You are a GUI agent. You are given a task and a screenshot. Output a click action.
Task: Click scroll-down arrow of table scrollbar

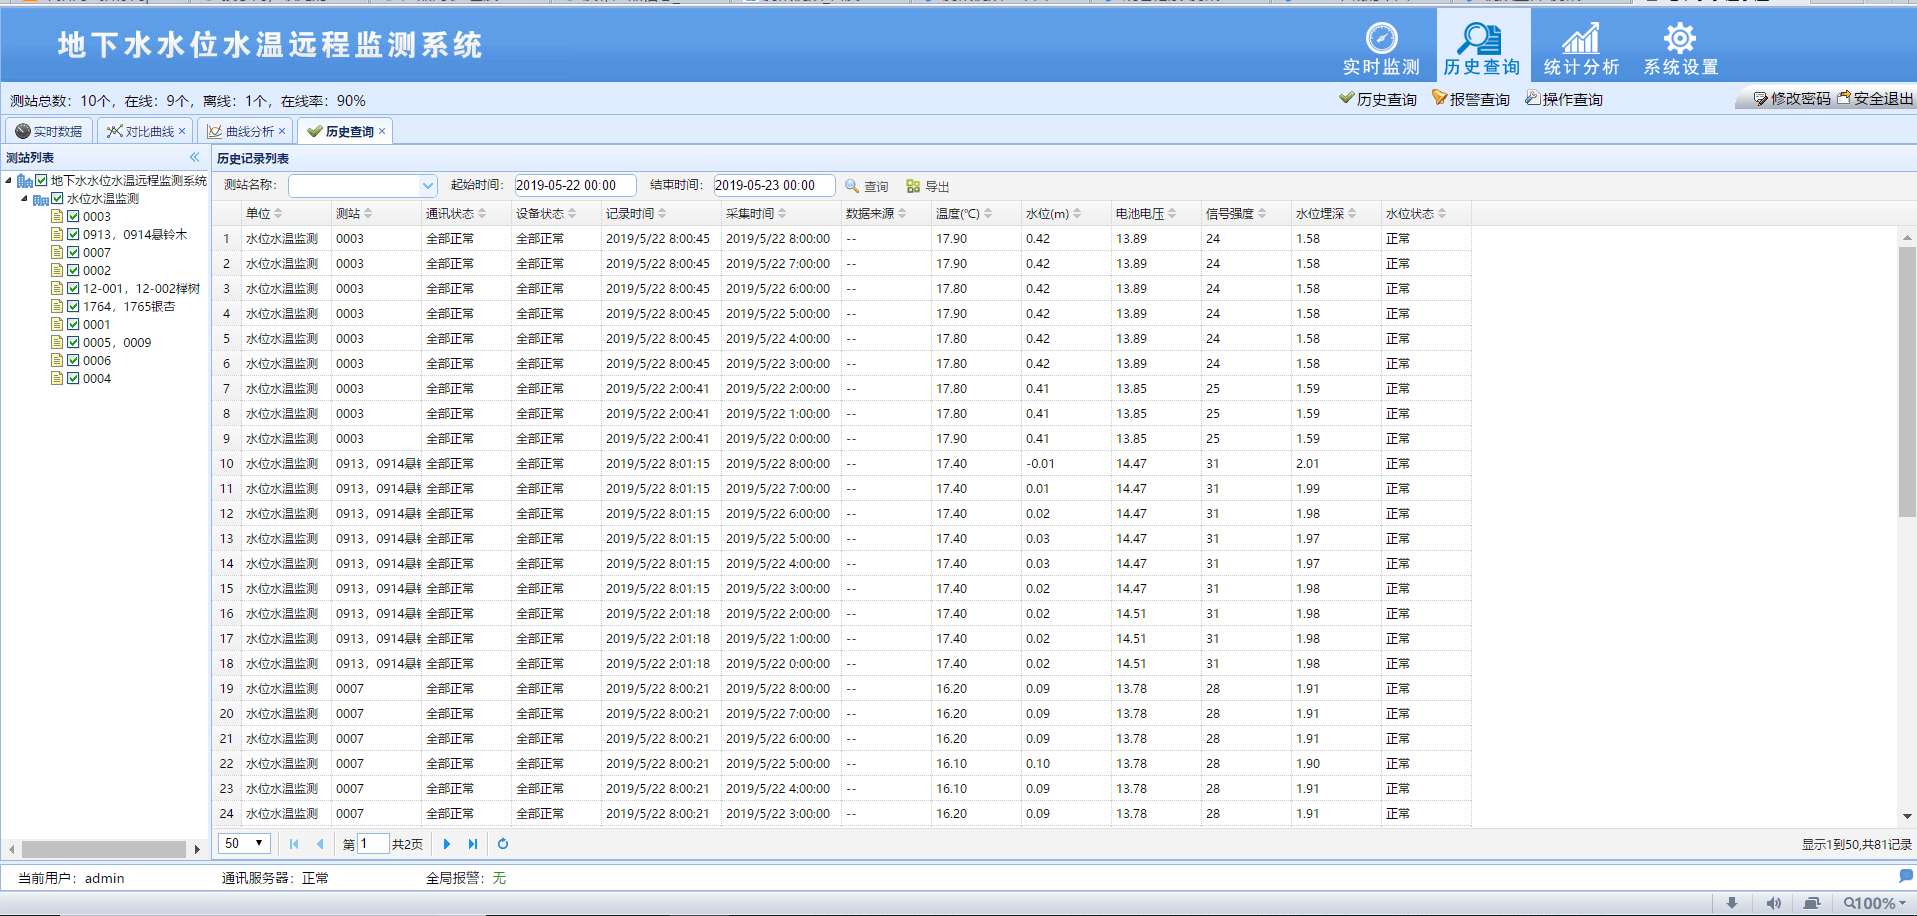pos(1907,816)
